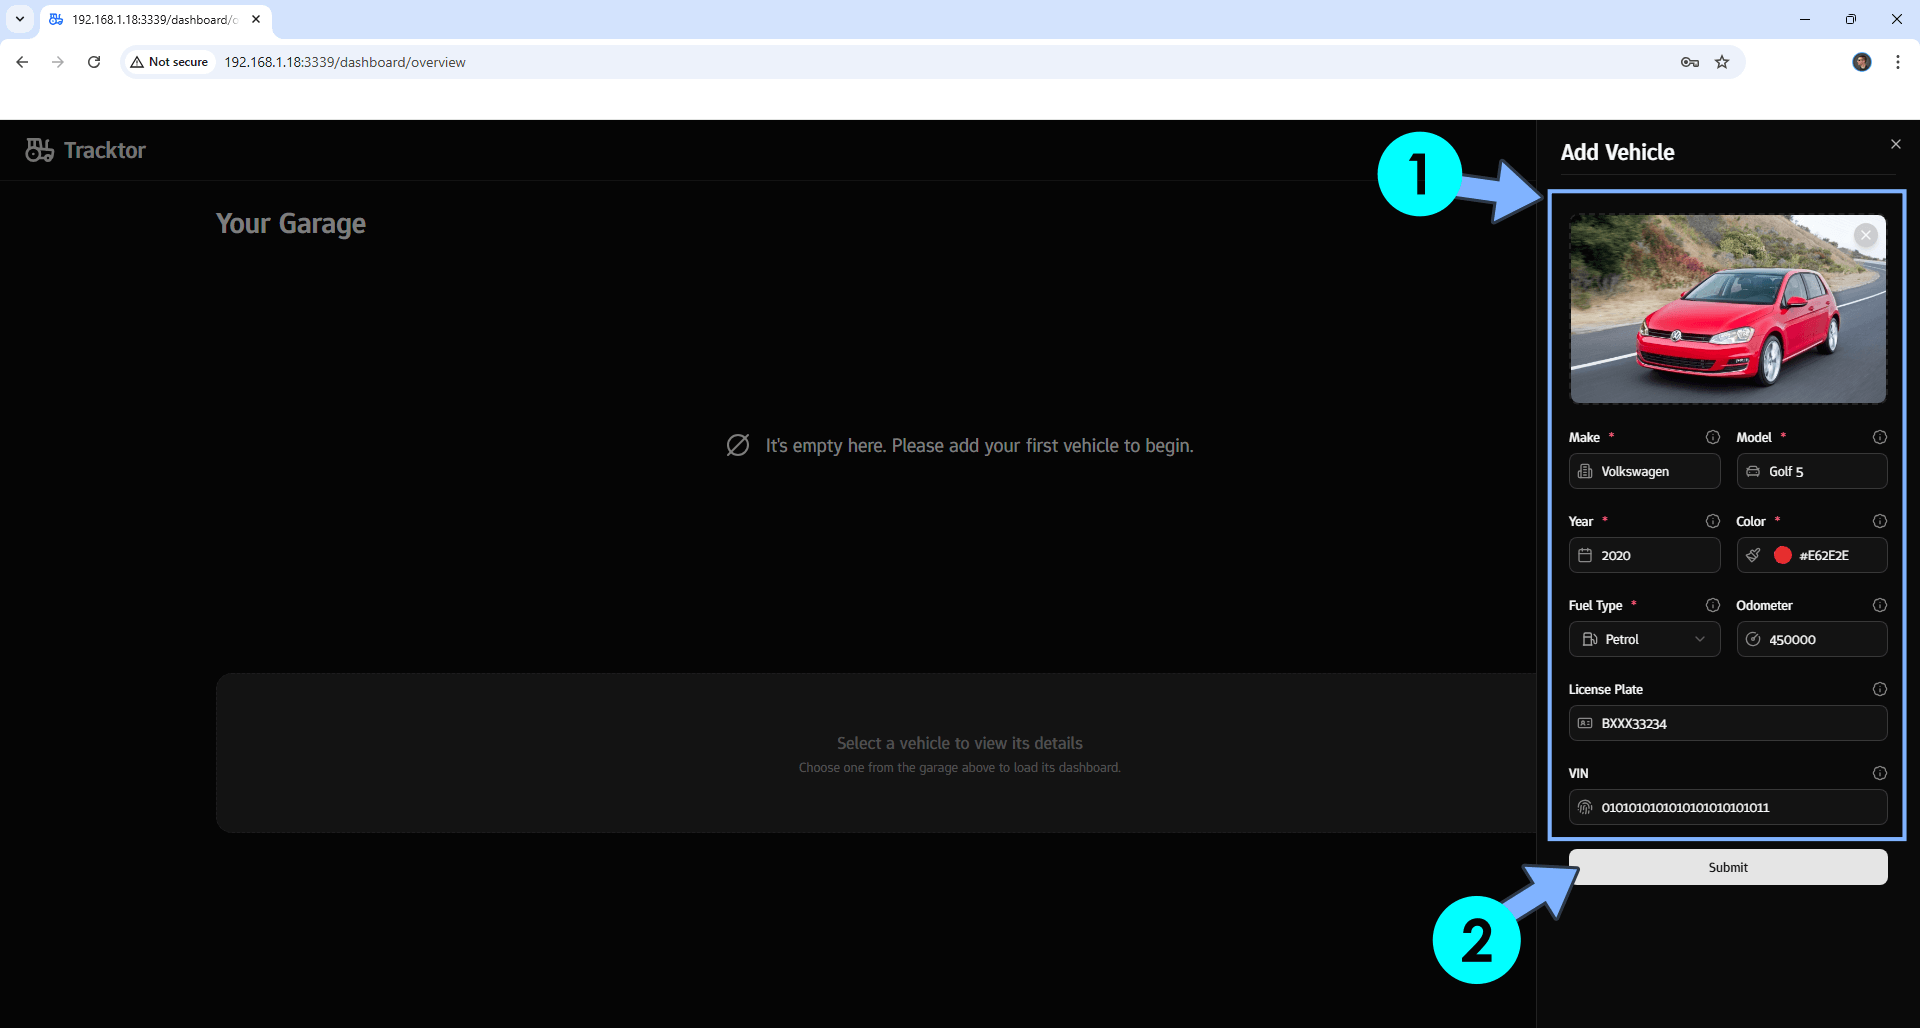Click the info icon beside Year label
This screenshot has width=1920, height=1028.
pyautogui.click(x=1712, y=521)
